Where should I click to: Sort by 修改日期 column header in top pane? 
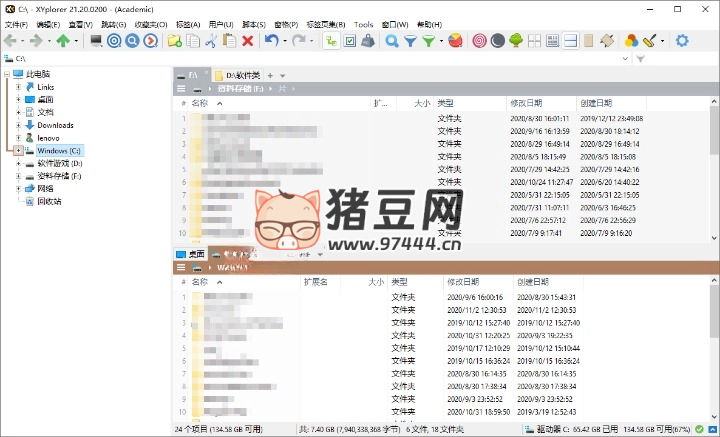click(525, 103)
